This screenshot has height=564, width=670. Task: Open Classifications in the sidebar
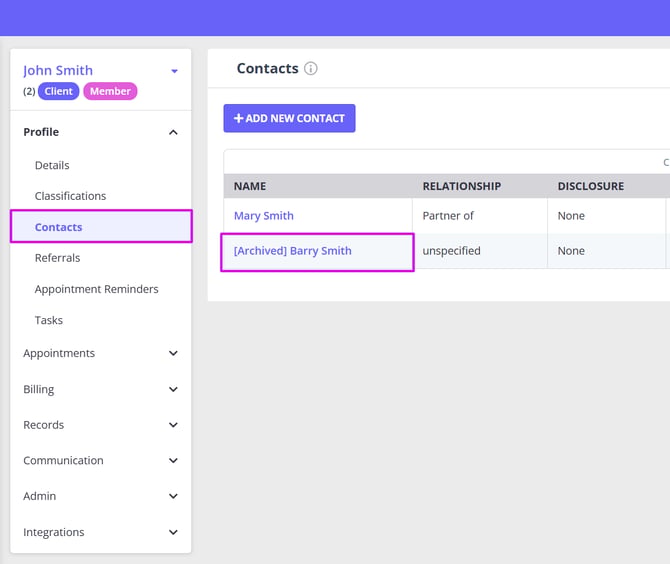70,196
